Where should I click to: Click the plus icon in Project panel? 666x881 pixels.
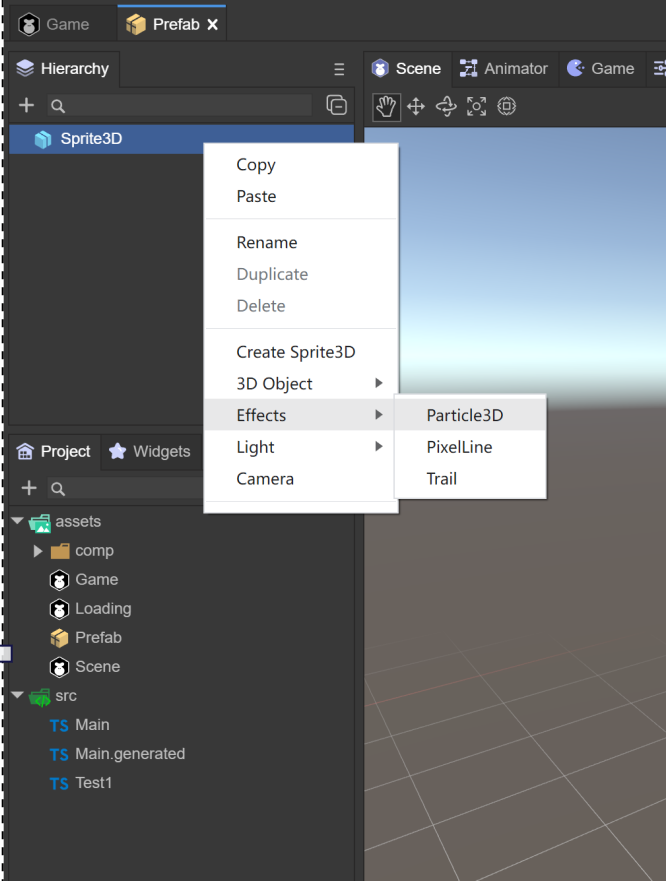tap(29, 488)
